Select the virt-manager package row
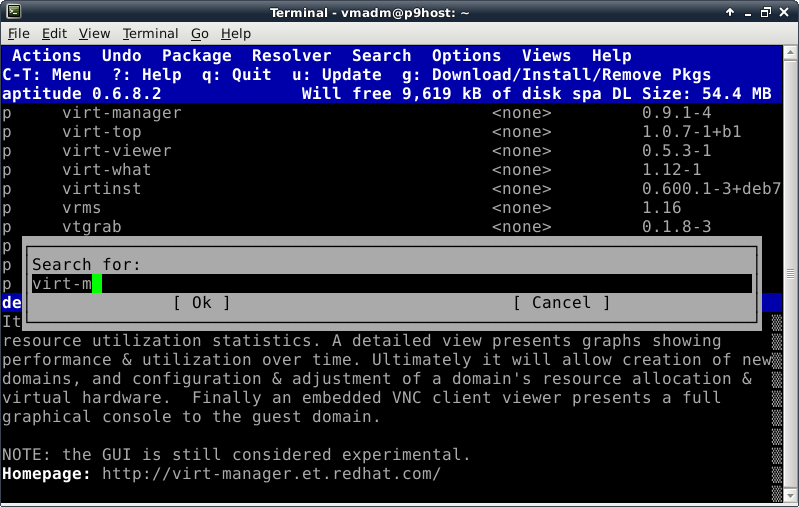The width and height of the screenshot is (799, 507). [121, 113]
